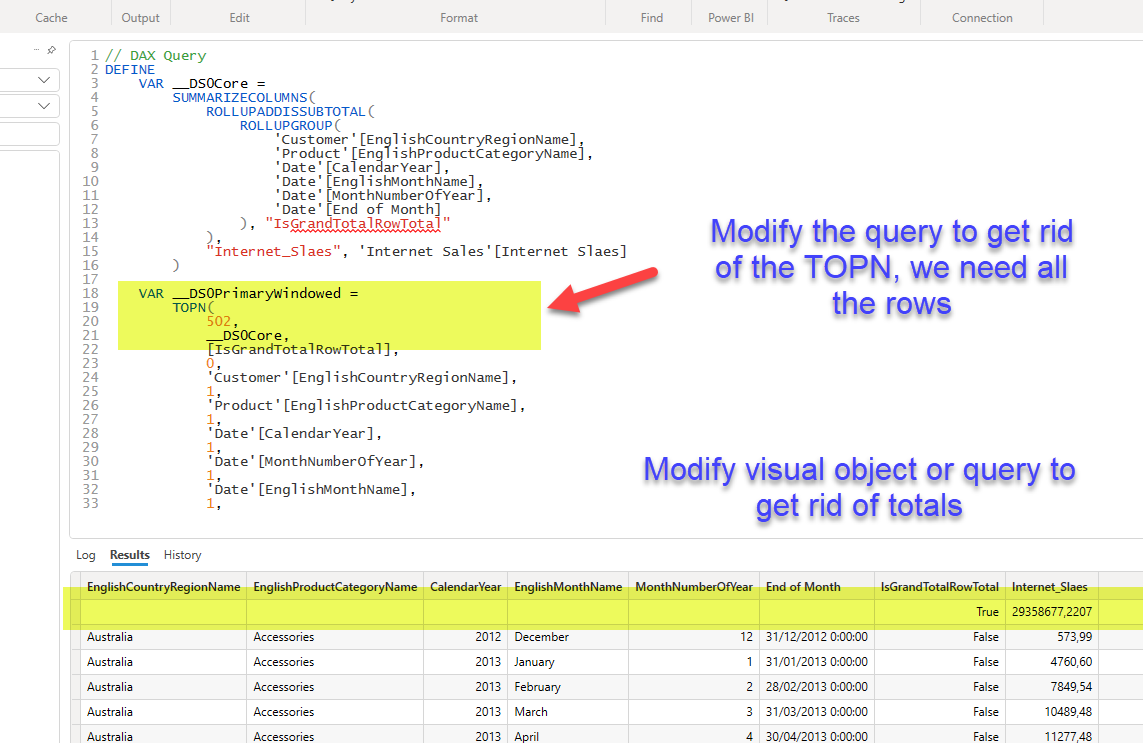
Task: Expand the first dropdown in the left panel
Action: (45, 80)
